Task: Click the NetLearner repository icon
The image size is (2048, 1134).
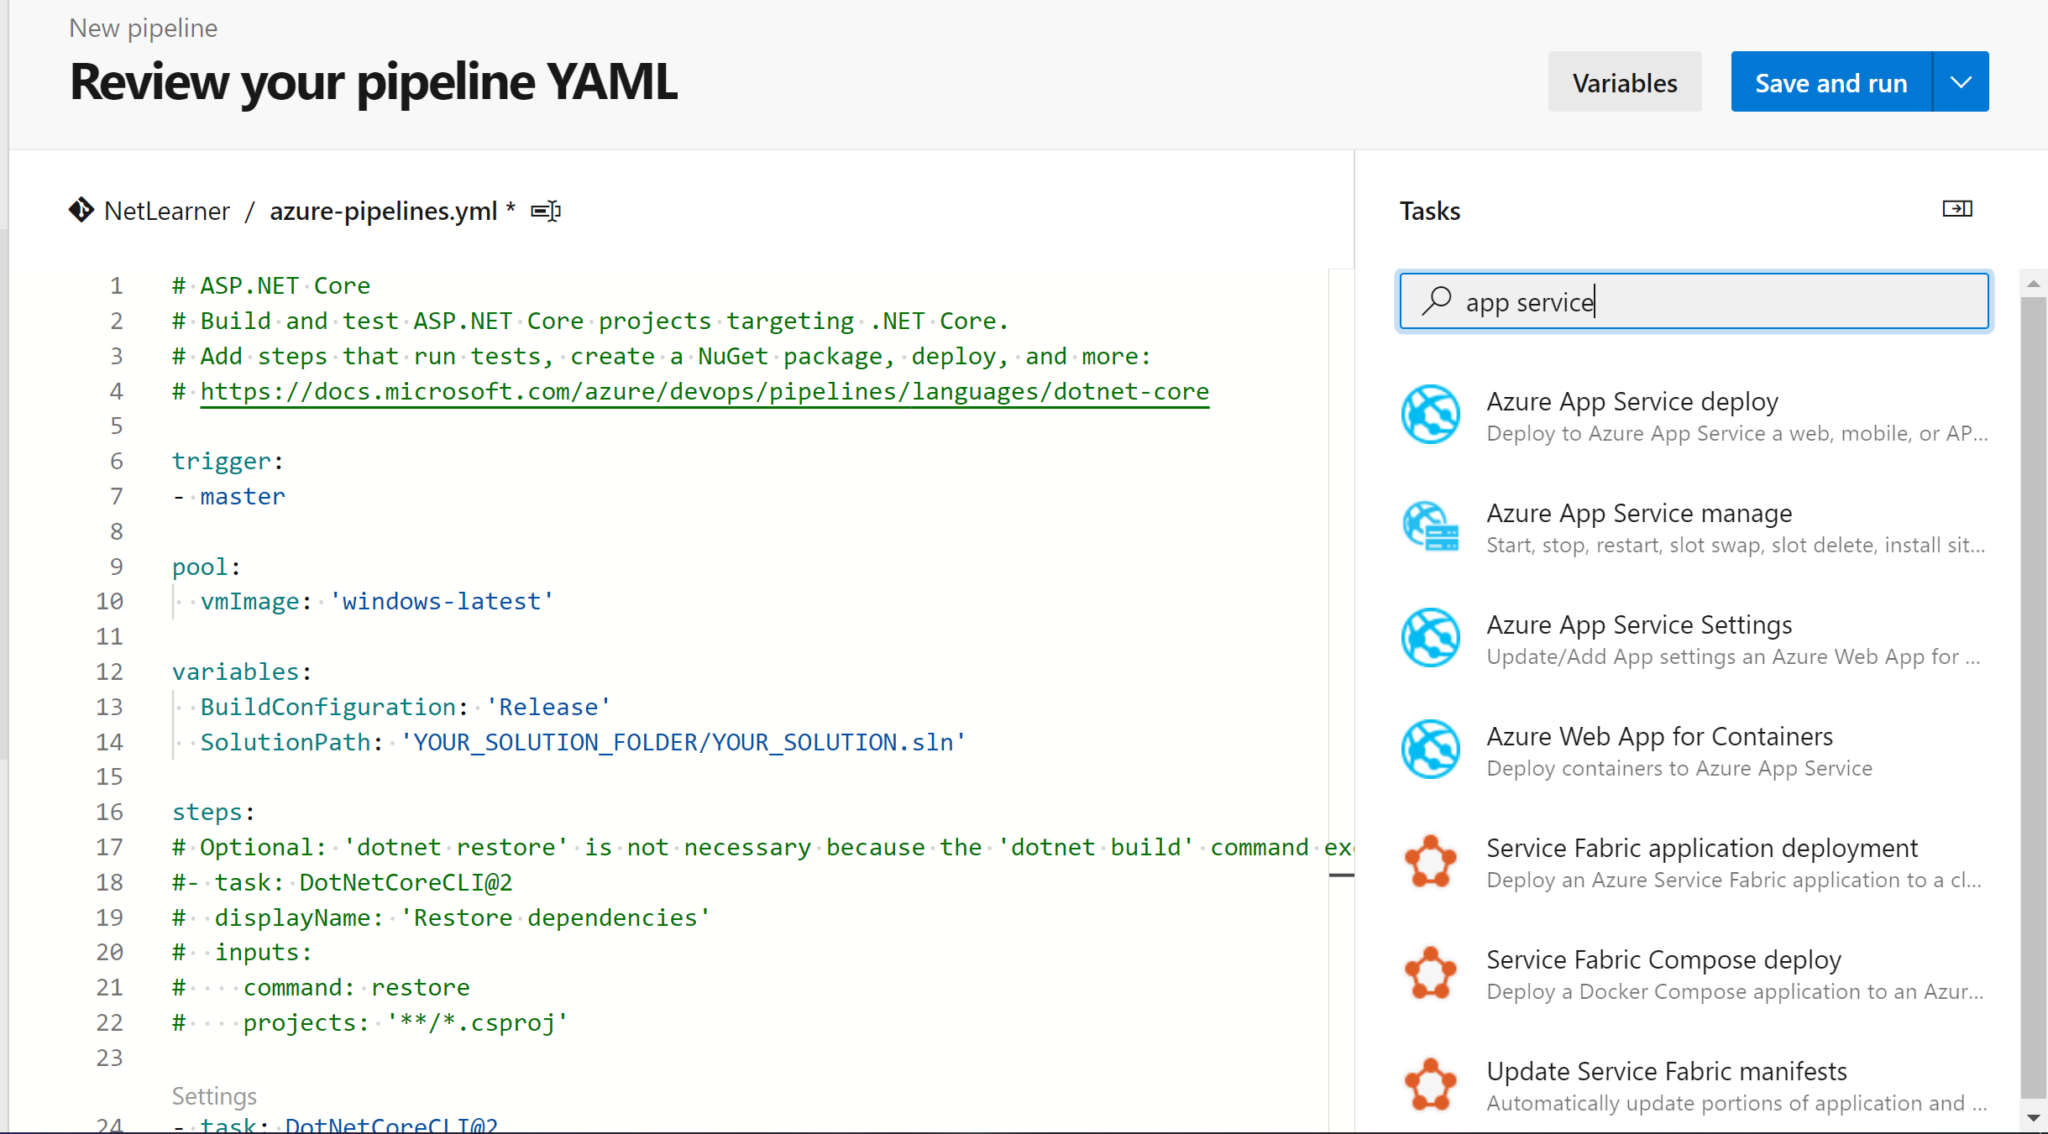Action: pyautogui.click(x=80, y=211)
